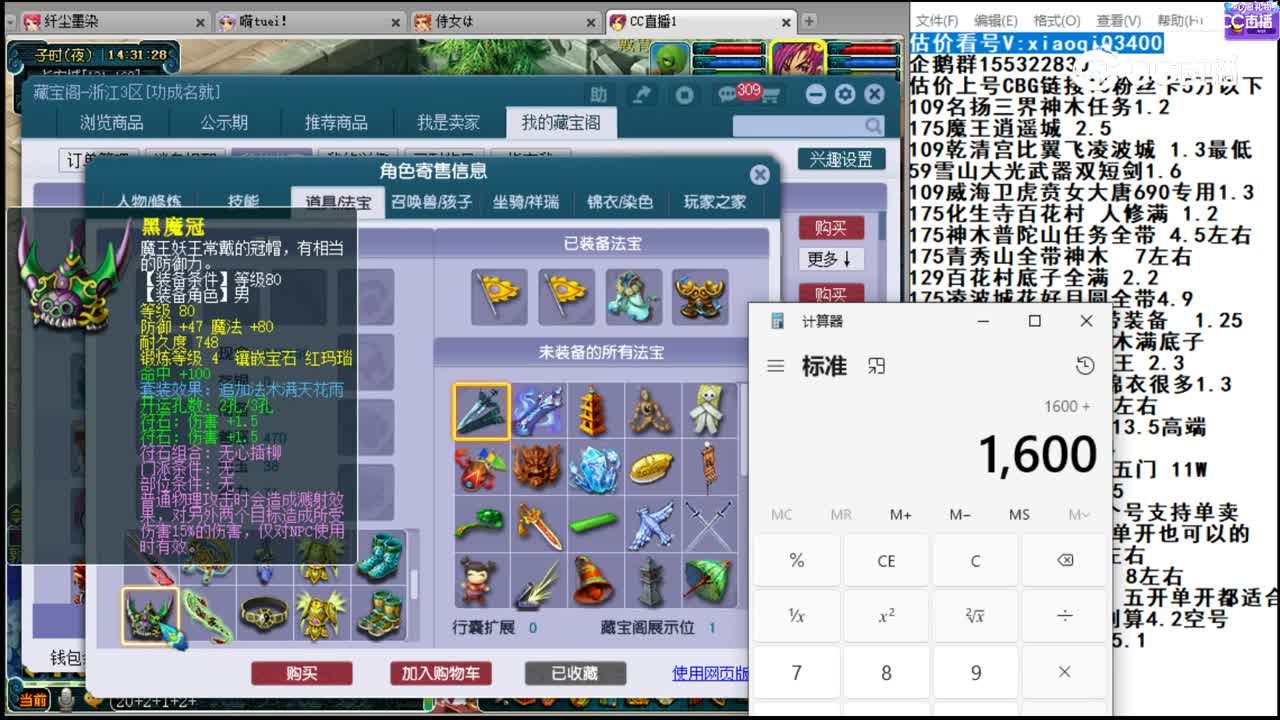Select the white crane bird treasure
This screenshot has width=1280, height=720.
pyautogui.click(x=651, y=525)
